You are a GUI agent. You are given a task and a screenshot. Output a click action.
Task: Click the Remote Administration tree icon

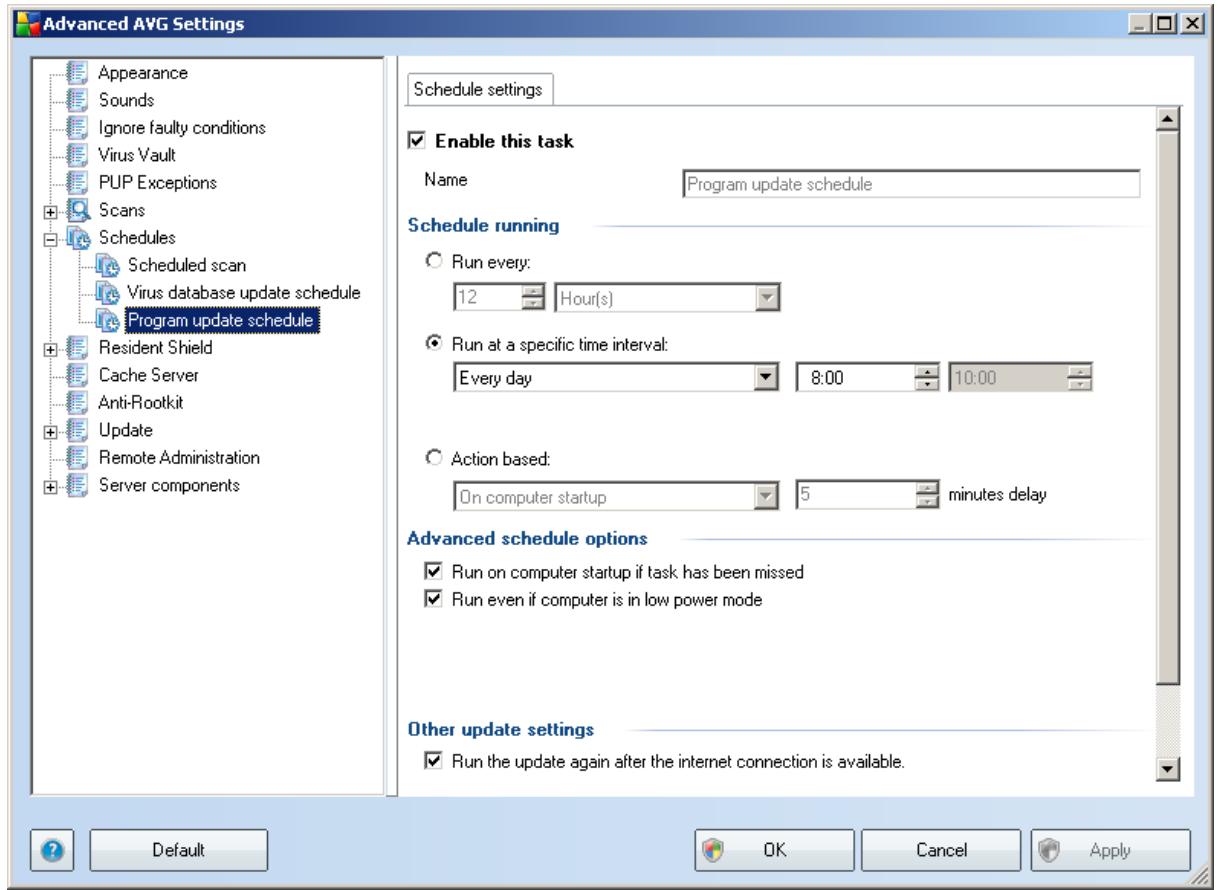click(x=76, y=457)
